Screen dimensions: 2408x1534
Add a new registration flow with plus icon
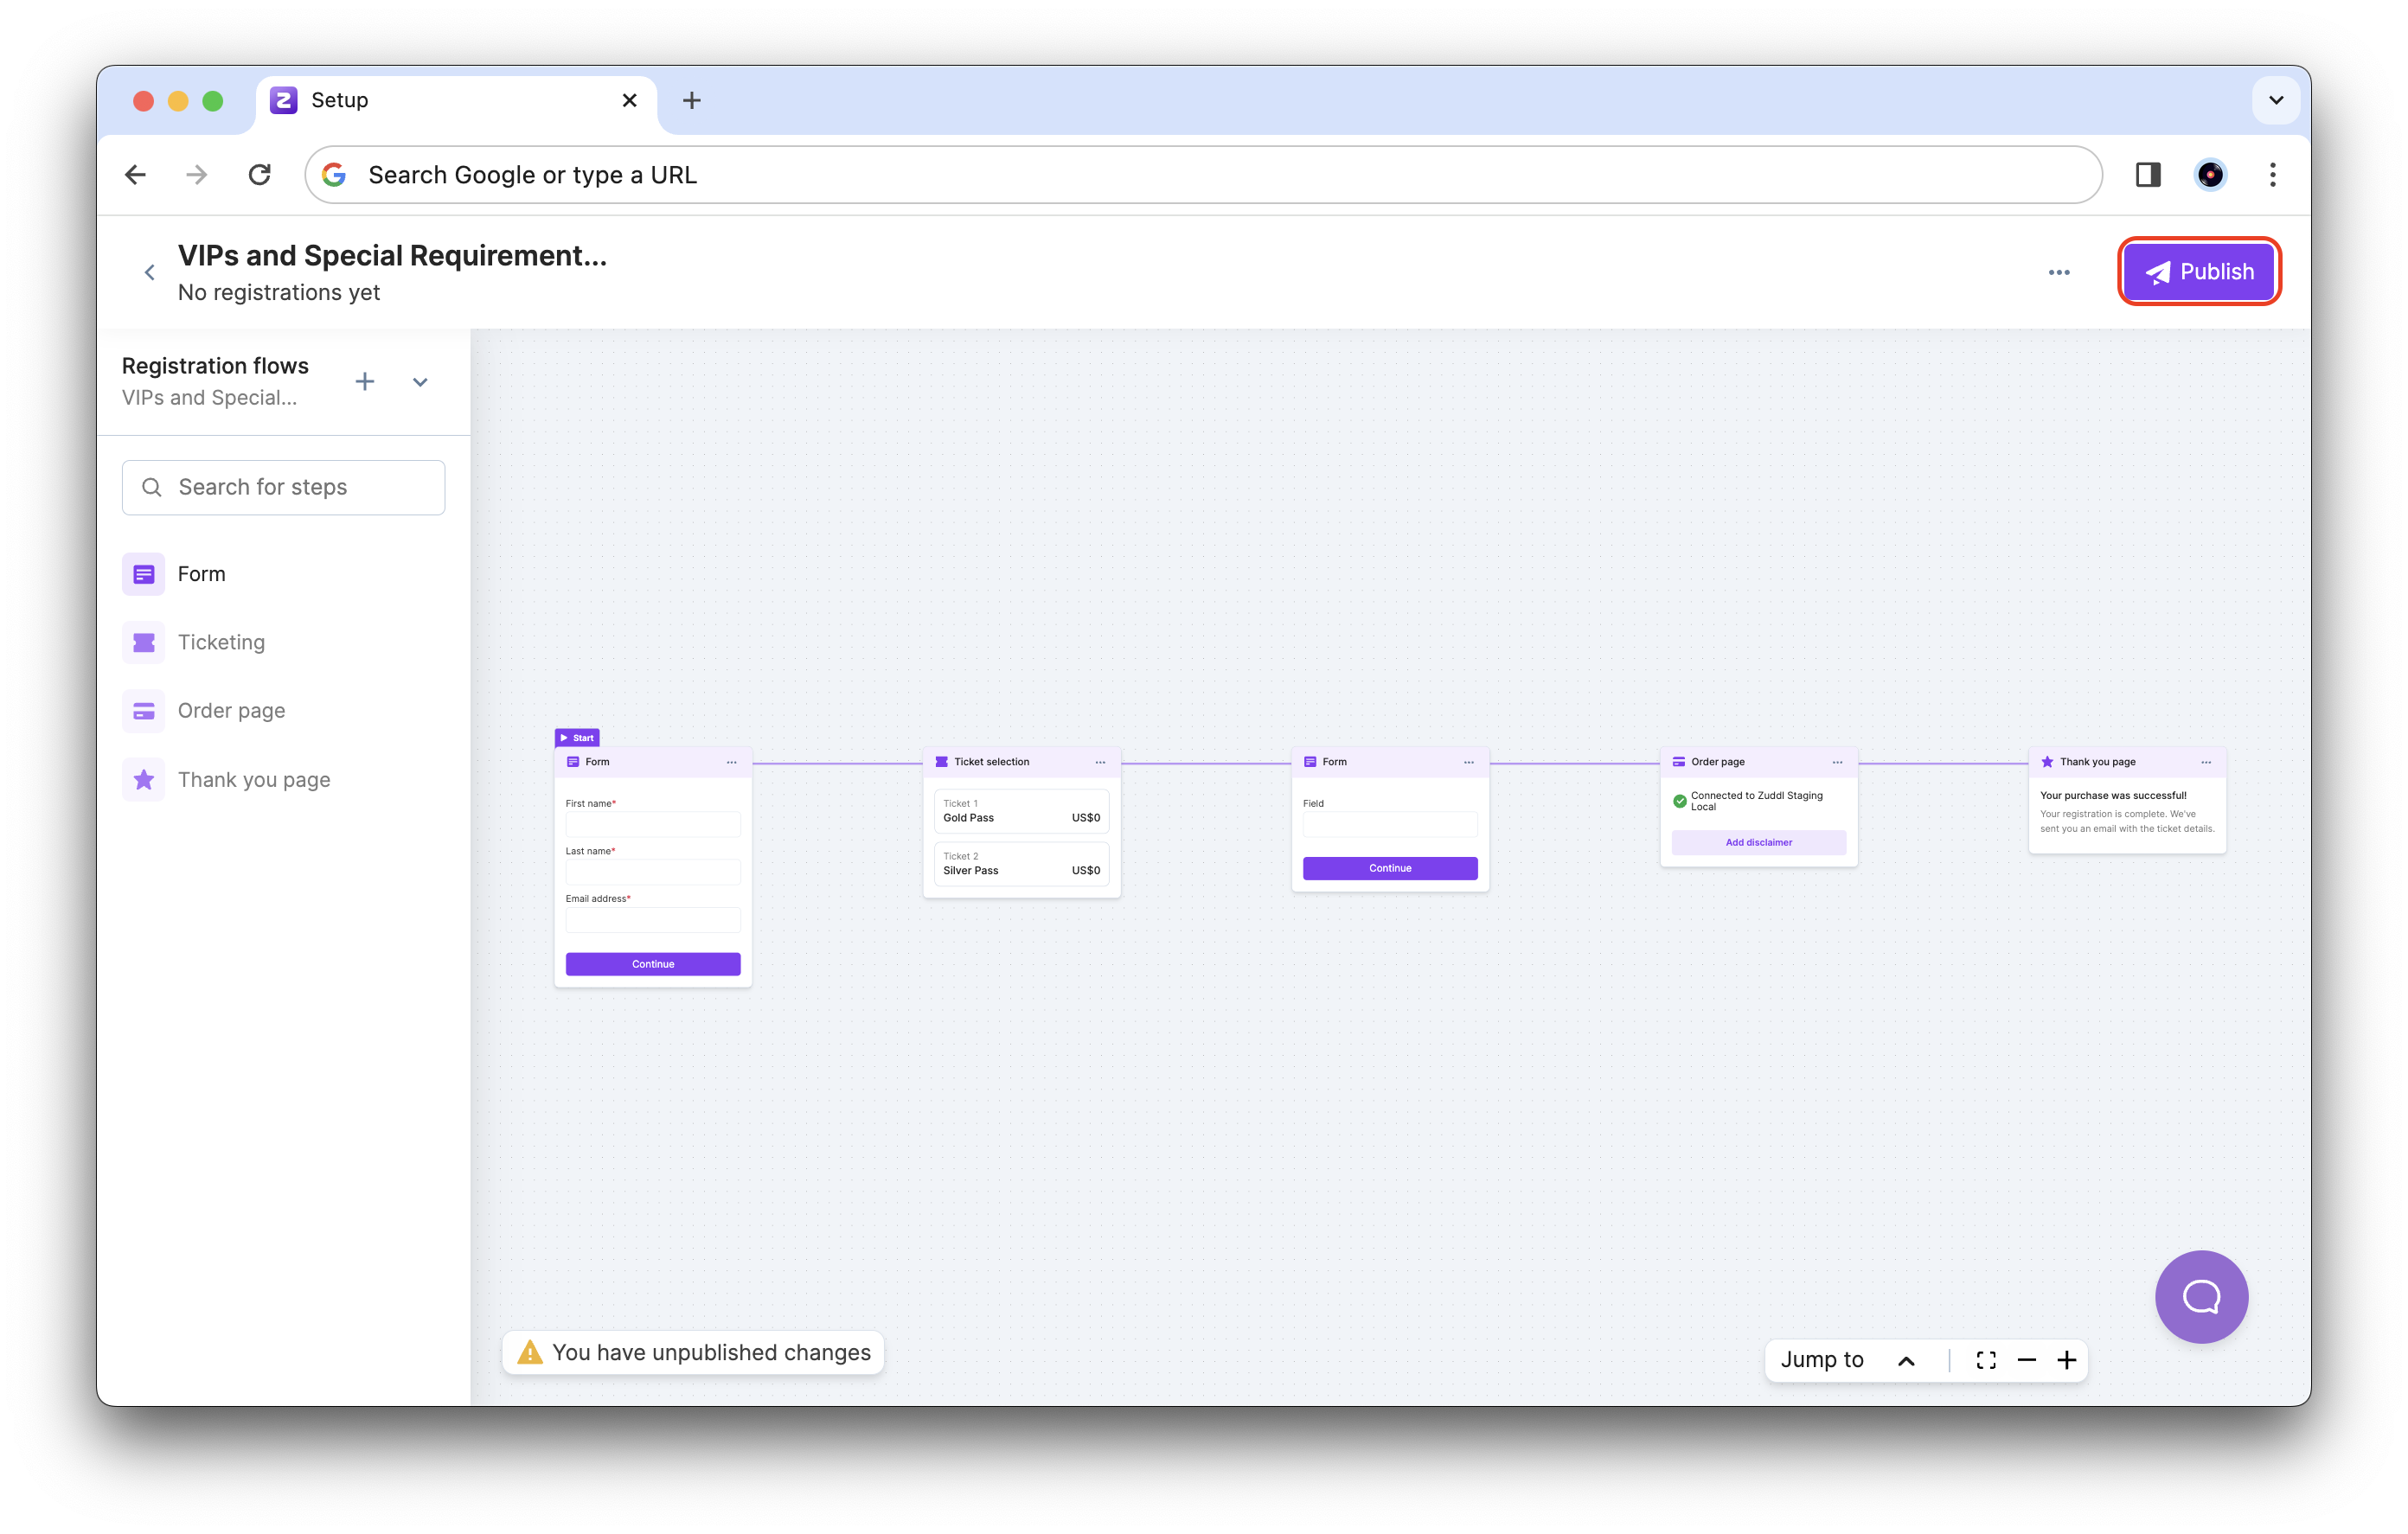(364, 382)
